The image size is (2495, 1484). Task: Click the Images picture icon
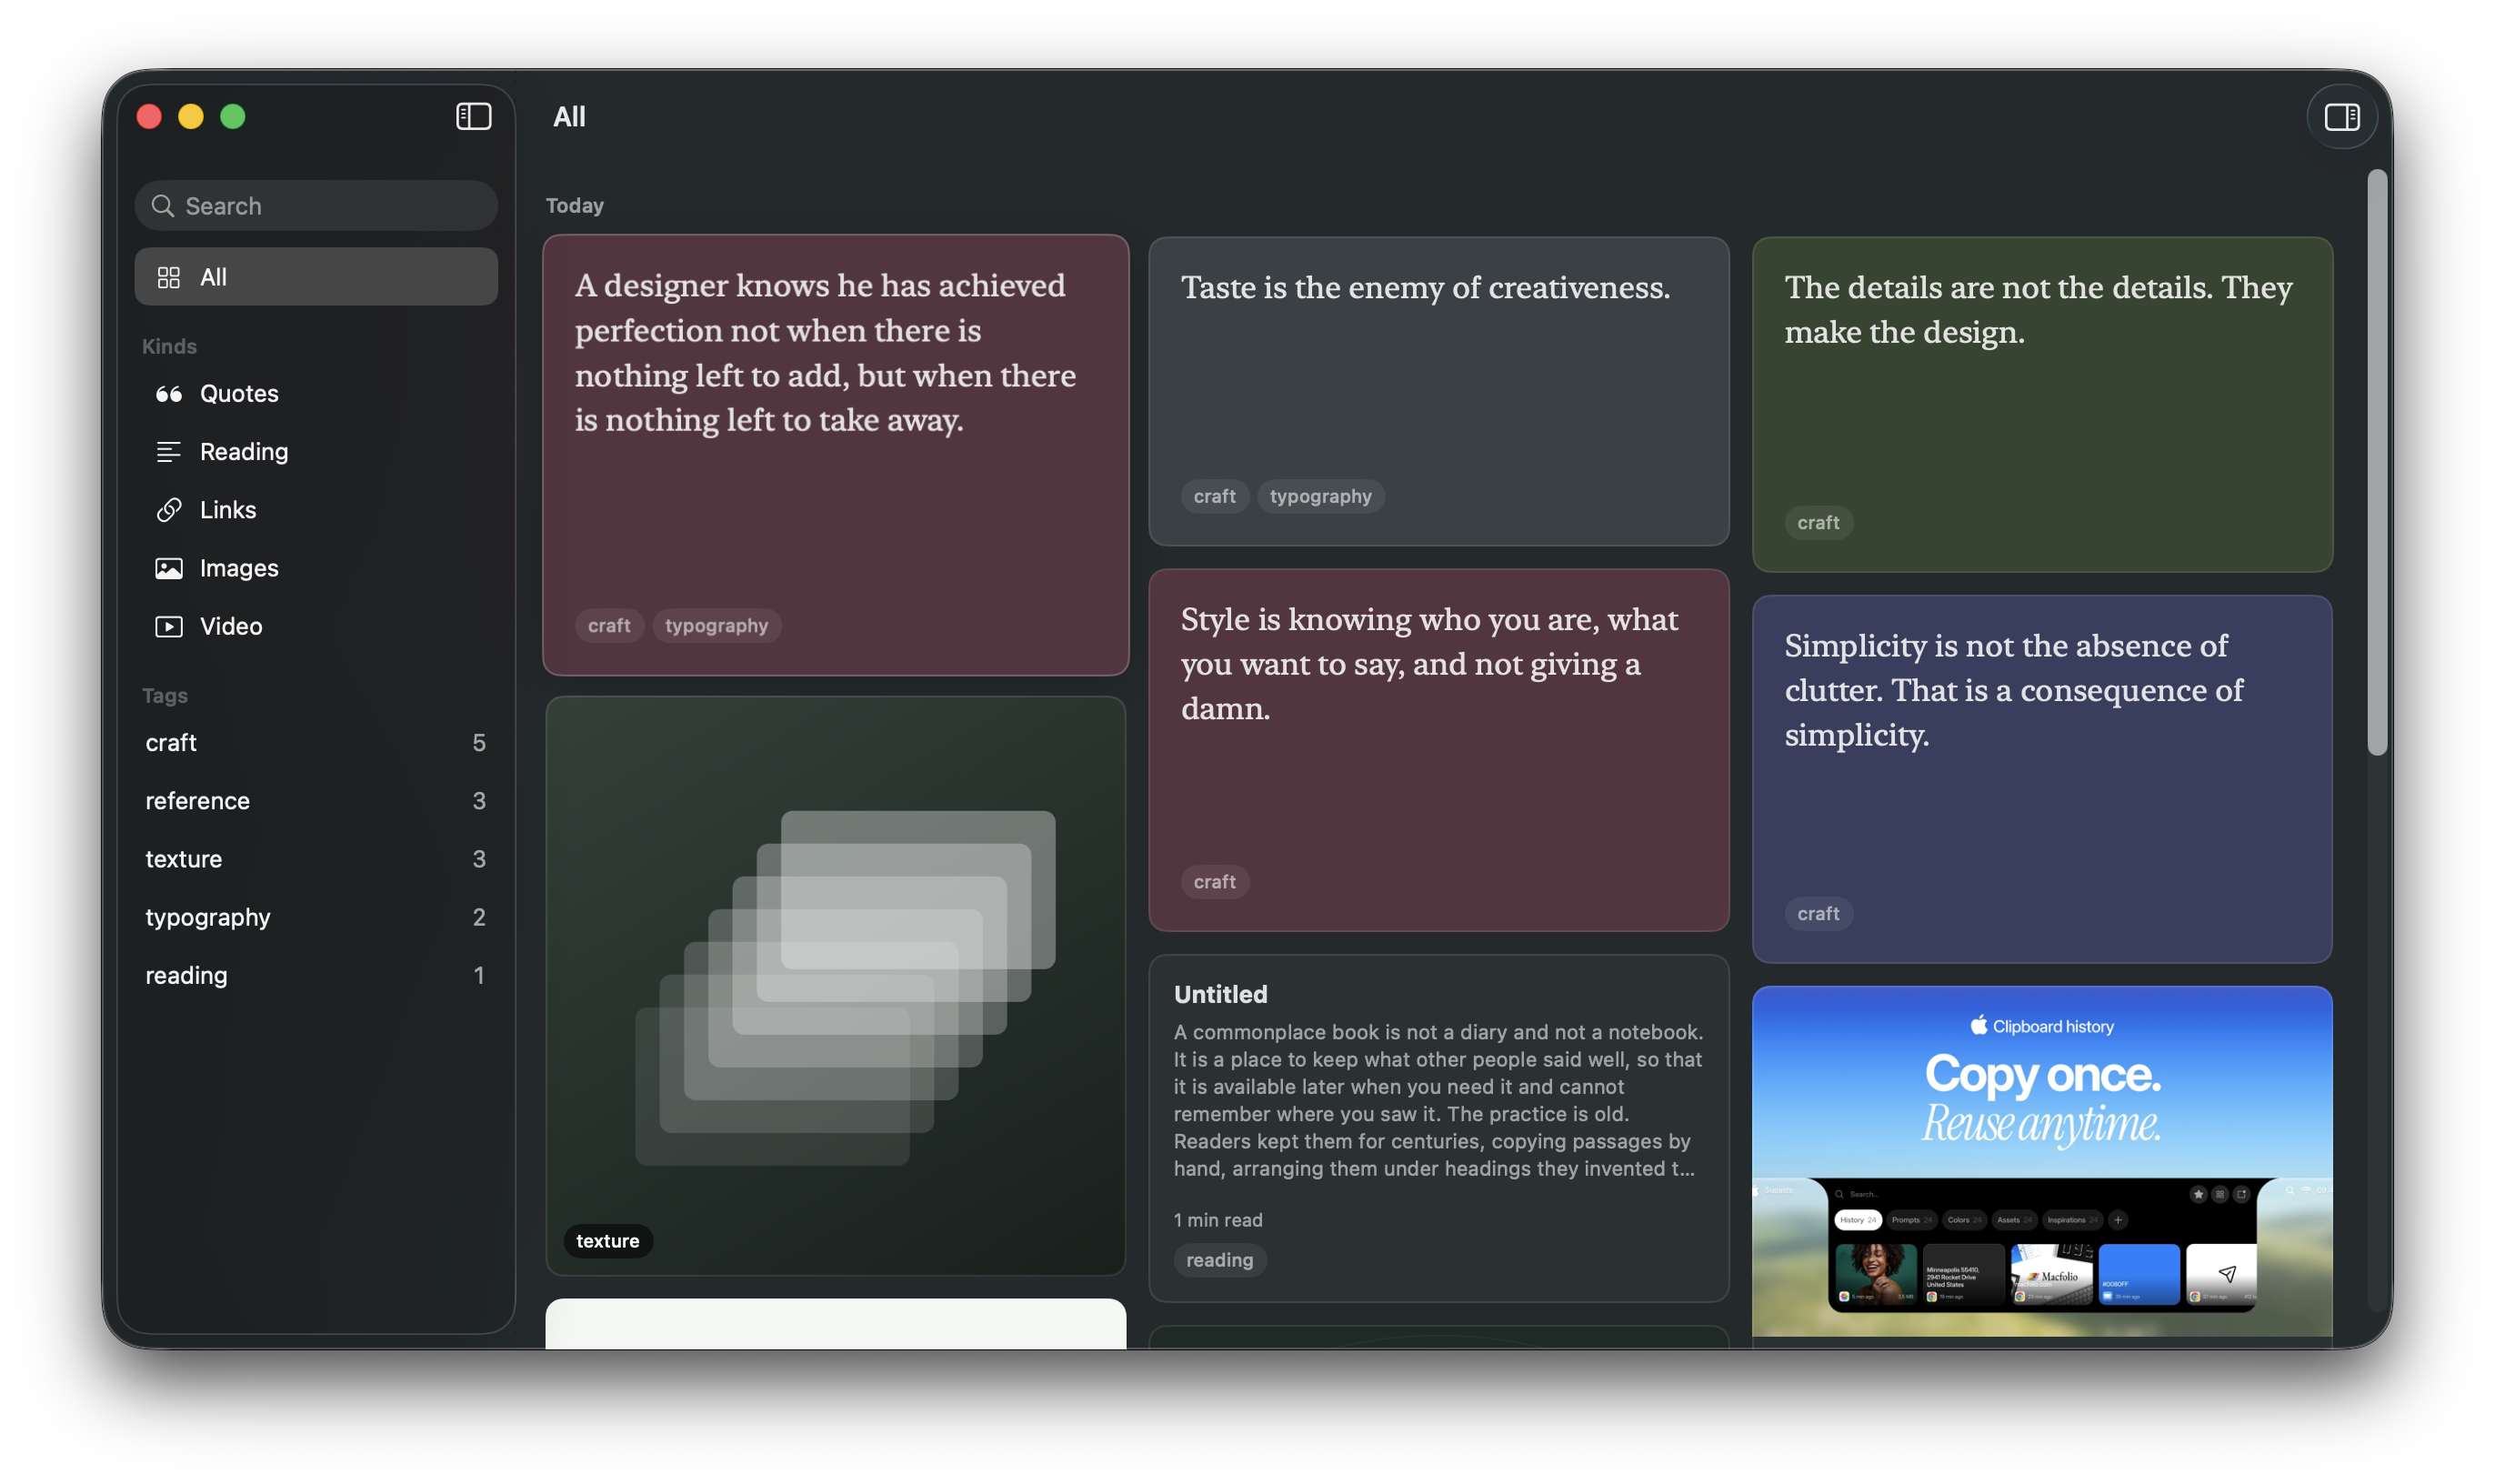coord(169,568)
